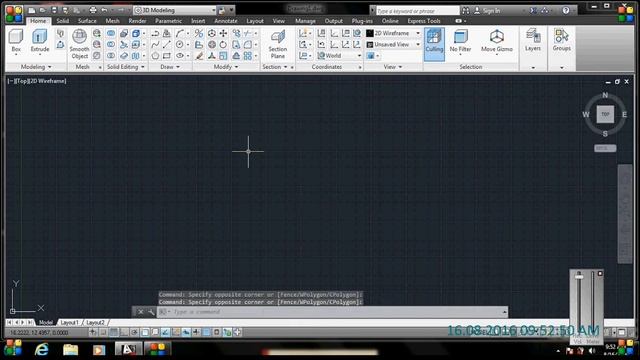Select the Line tool in Draw panel
The image size is (640, 360).
point(167,44)
